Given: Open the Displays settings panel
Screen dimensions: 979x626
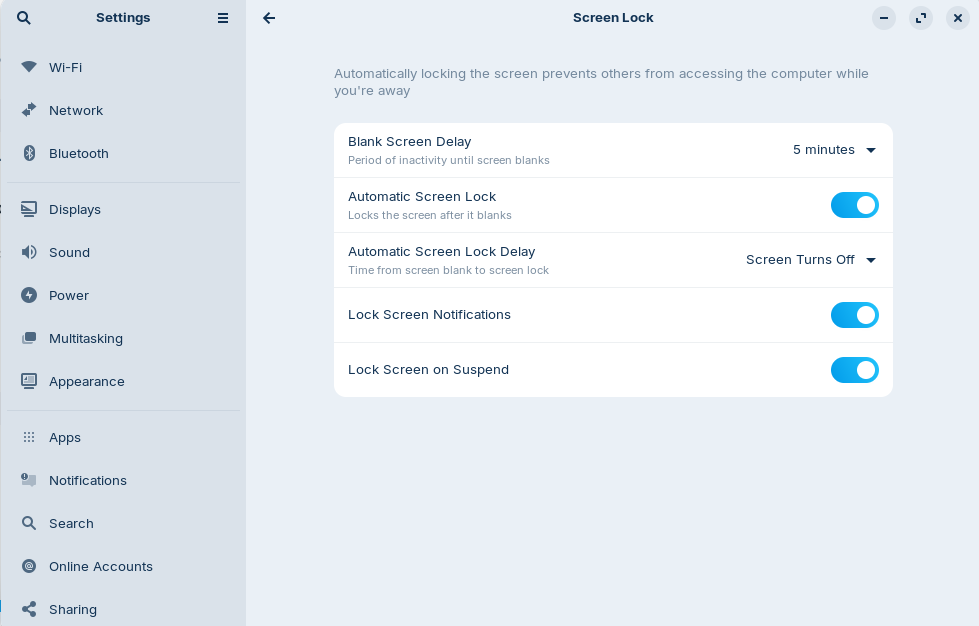Looking at the screenshot, I should (75, 209).
